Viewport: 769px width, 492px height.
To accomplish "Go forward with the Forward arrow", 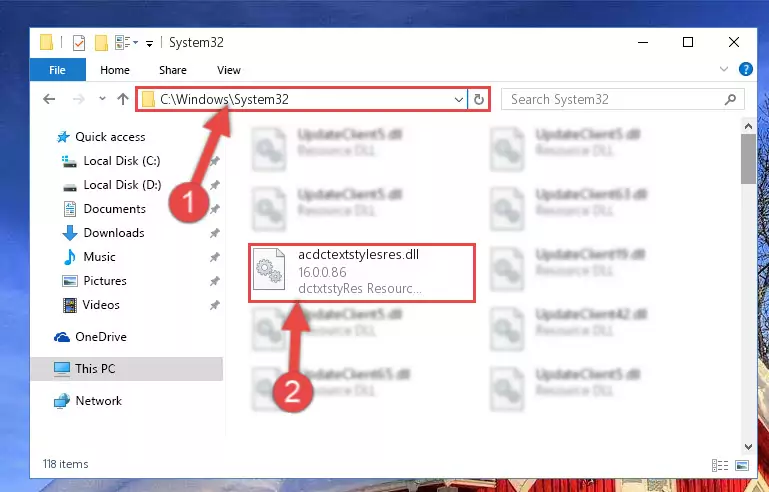I will pos(78,99).
